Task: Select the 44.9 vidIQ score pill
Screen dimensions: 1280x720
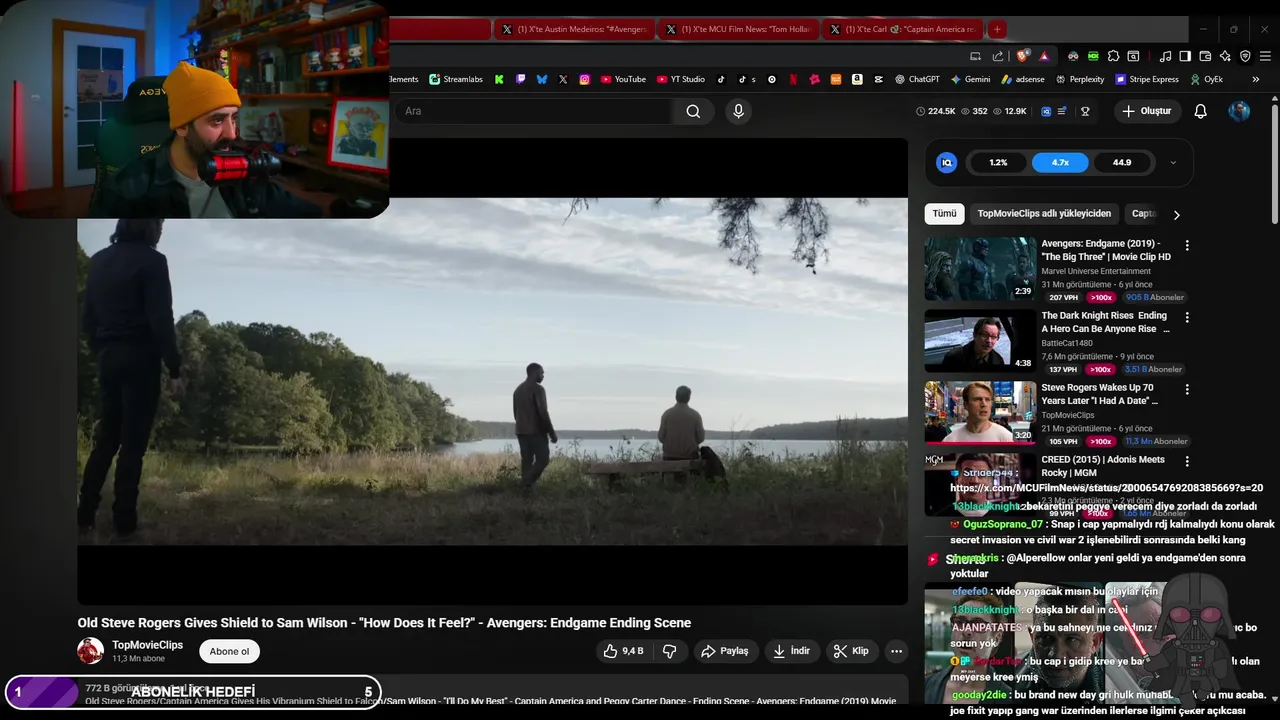Action: 1122,162
